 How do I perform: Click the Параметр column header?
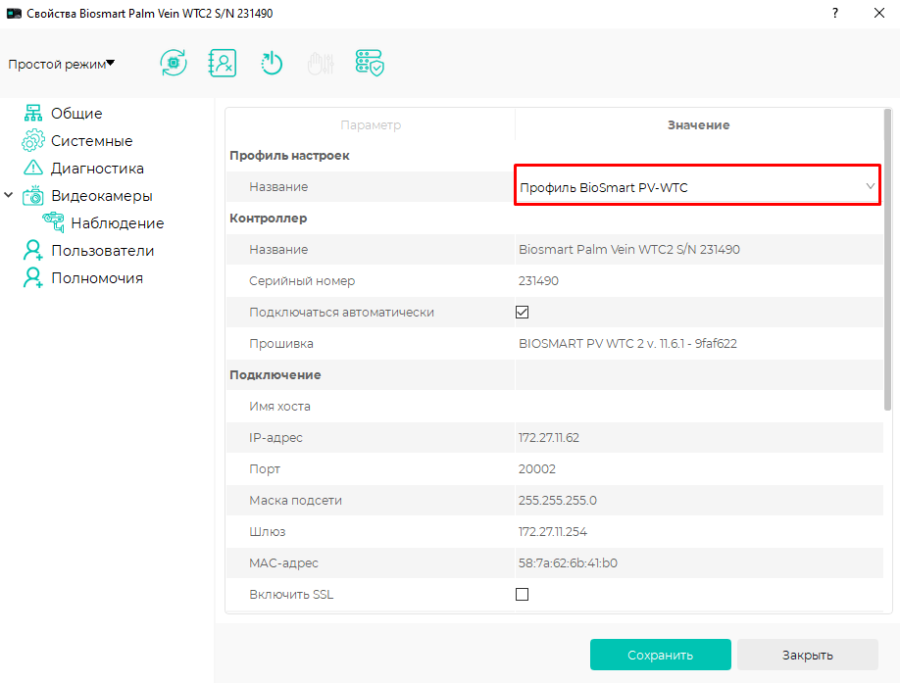tap(370, 125)
